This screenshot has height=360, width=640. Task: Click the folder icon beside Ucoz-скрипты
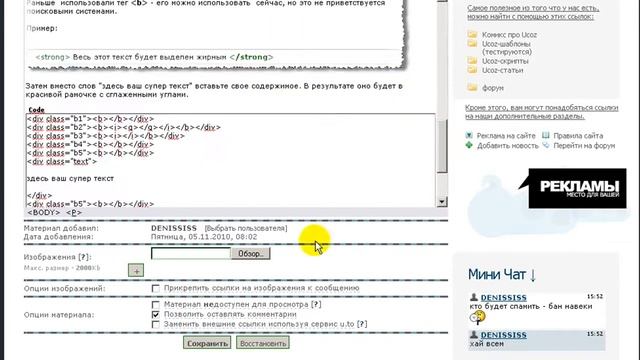[x=472, y=61]
